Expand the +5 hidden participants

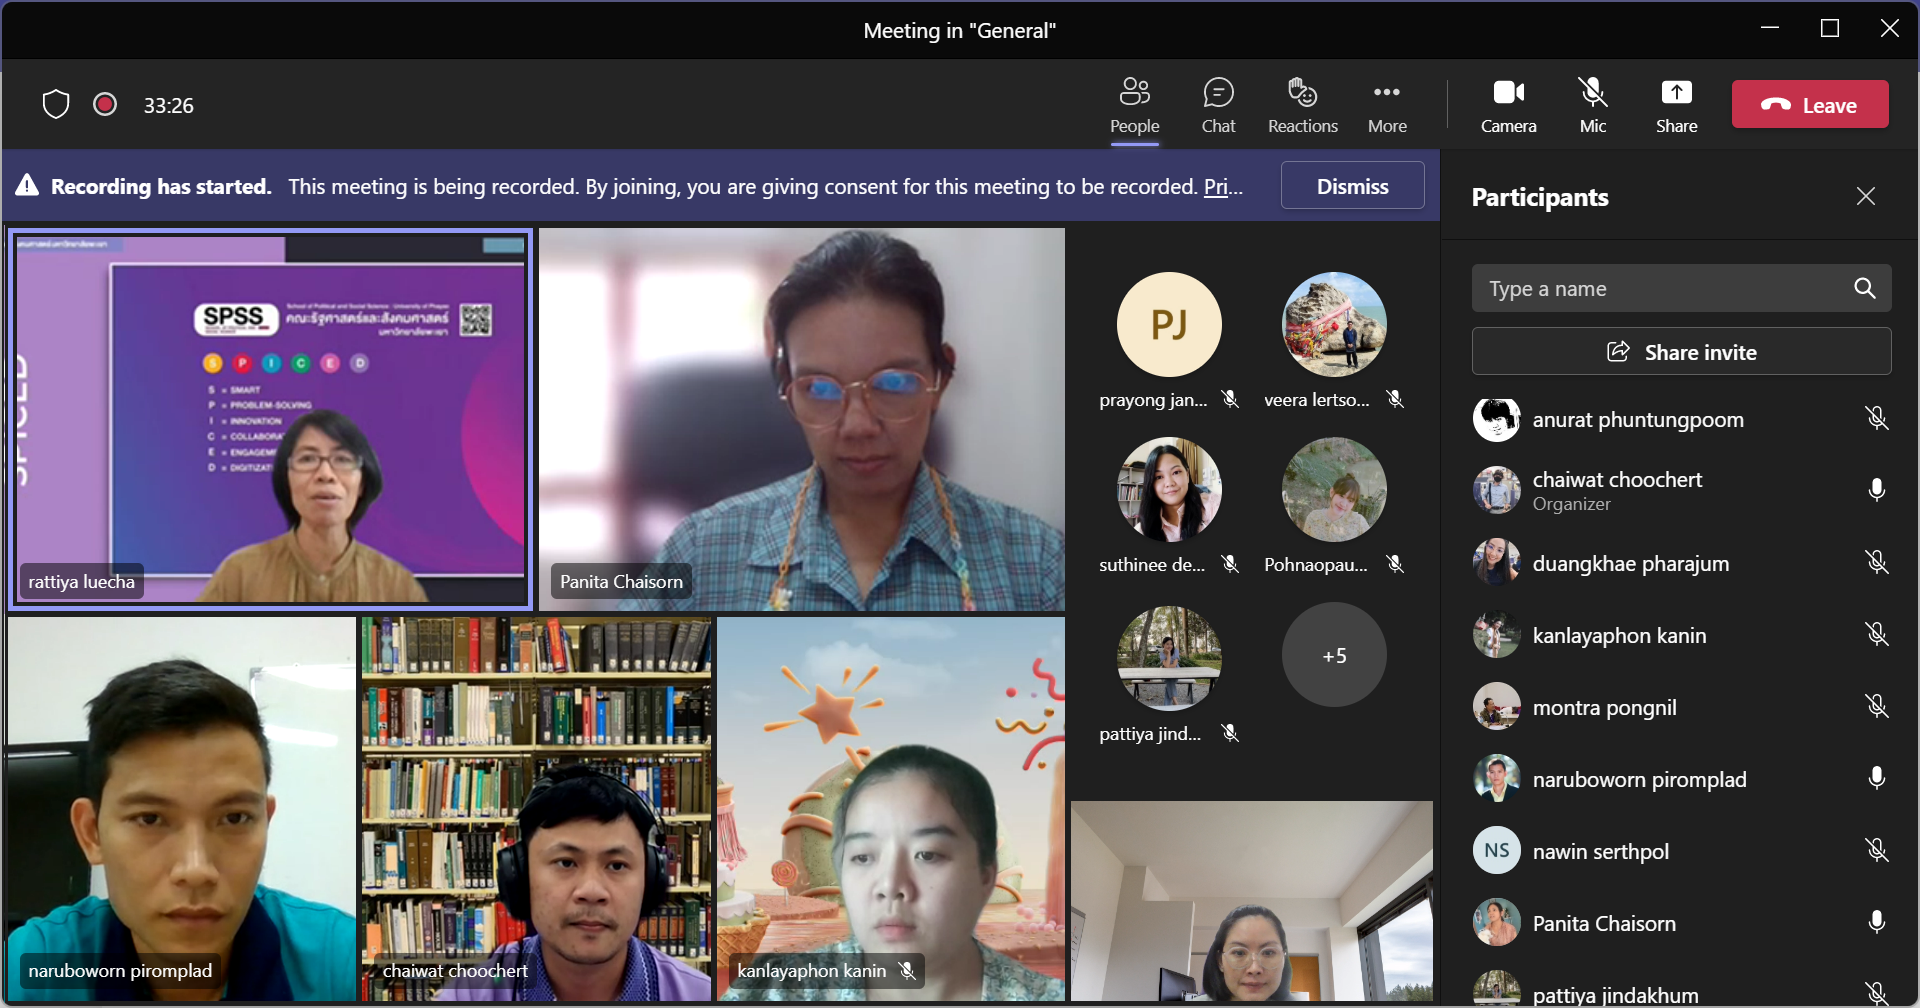(1334, 655)
